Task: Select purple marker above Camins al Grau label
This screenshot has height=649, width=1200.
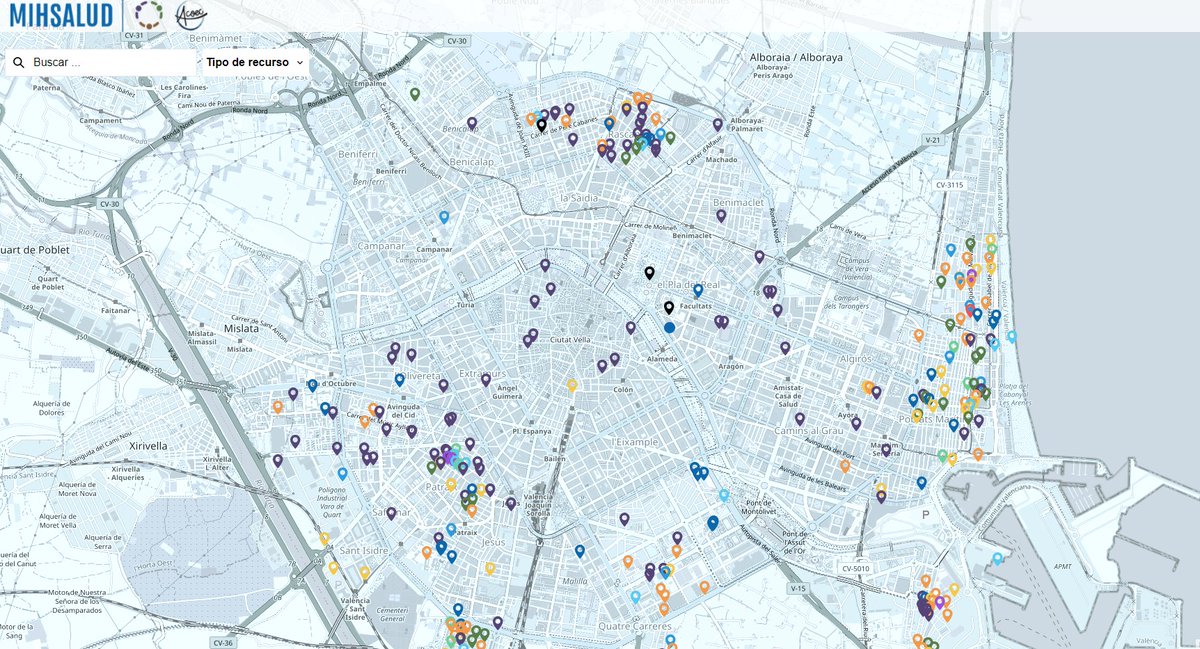Action: pyautogui.click(x=800, y=418)
